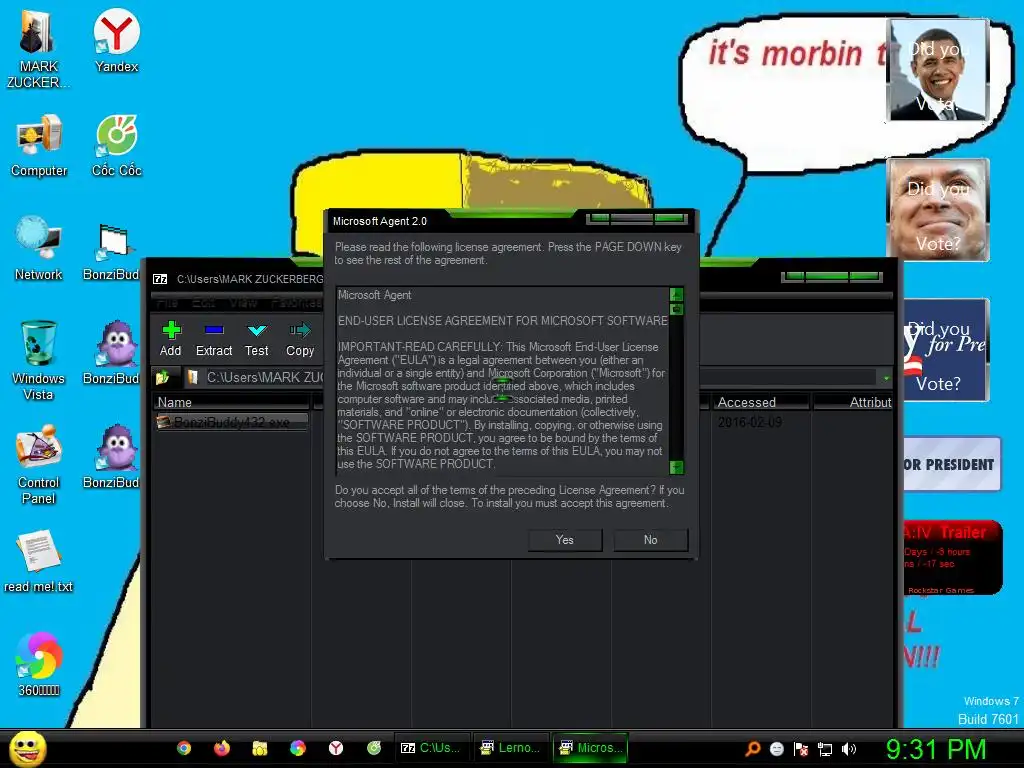Select BonziBuddy432.exe in the file list
Image resolution: width=1024 pixels, height=768 pixels.
pyautogui.click(x=232, y=423)
